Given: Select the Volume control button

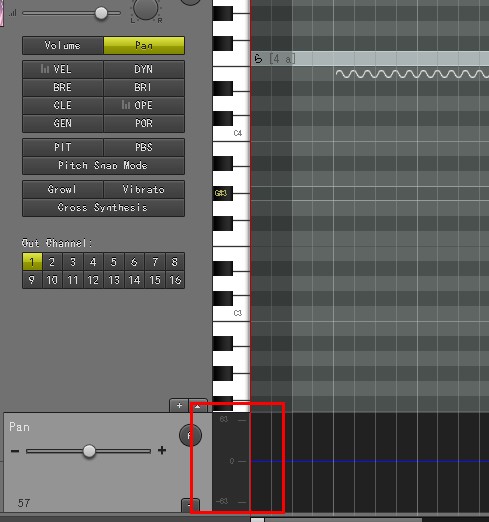Looking at the screenshot, I should click(x=63, y=45).
